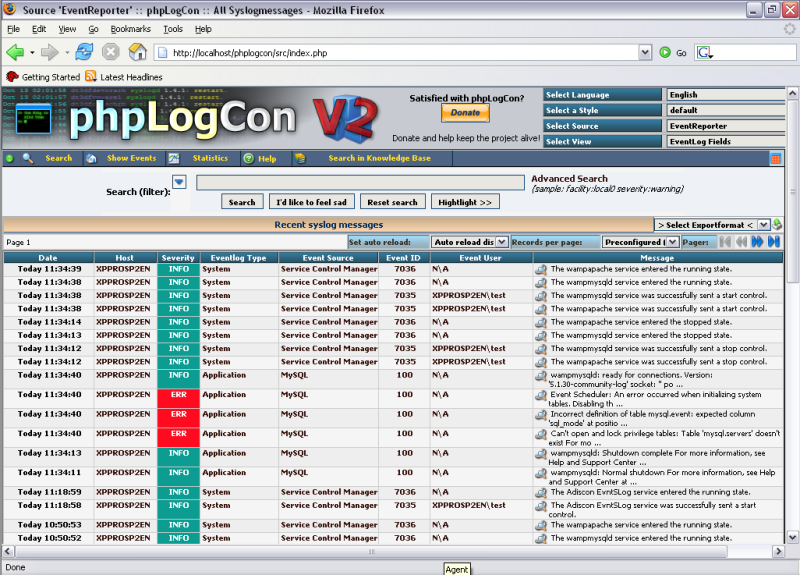This screenshot has width=800, height=575.
Task: Open the Select Source dropdown showing EventReporter
Action: coord(725,126)
